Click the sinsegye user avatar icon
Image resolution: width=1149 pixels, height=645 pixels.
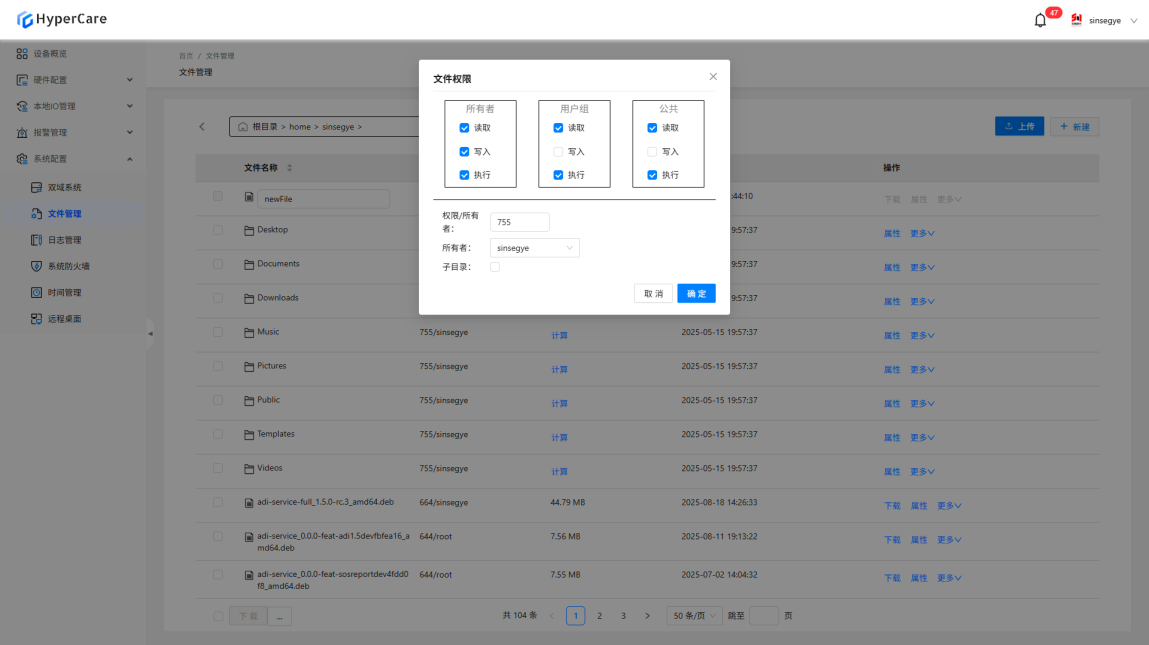(x=1077, y=20)
